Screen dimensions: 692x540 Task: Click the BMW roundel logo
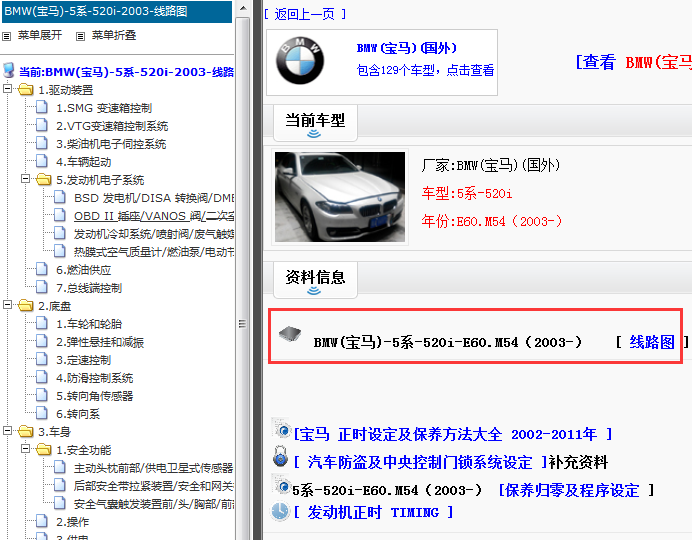pyautogui.click(x=300, y=60)
